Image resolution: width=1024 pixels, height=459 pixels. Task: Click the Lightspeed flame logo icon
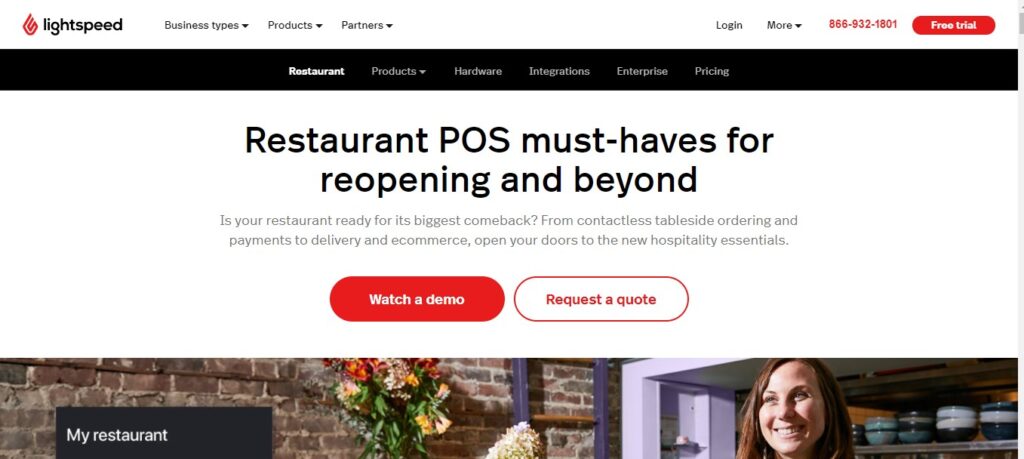pyautogui.click(x=30, y=25)
